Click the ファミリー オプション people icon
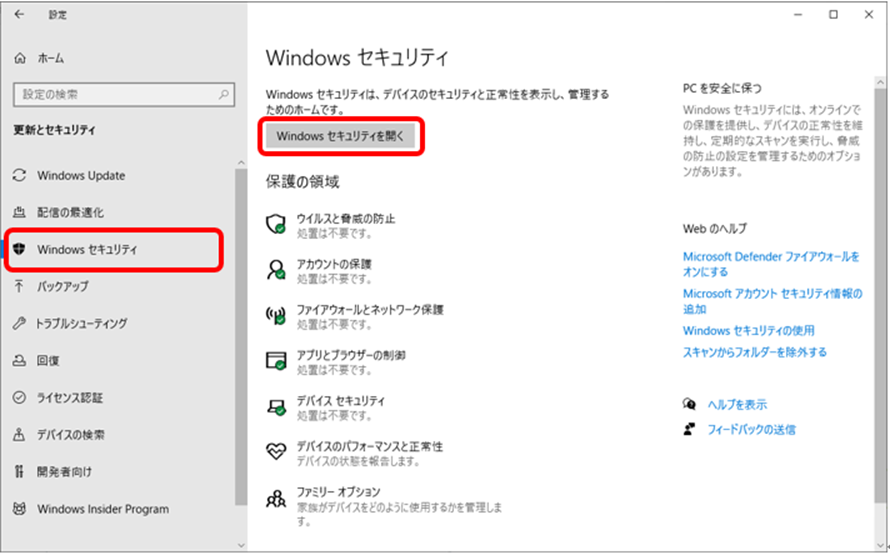890x555 pixels. [x=276, y=499]
